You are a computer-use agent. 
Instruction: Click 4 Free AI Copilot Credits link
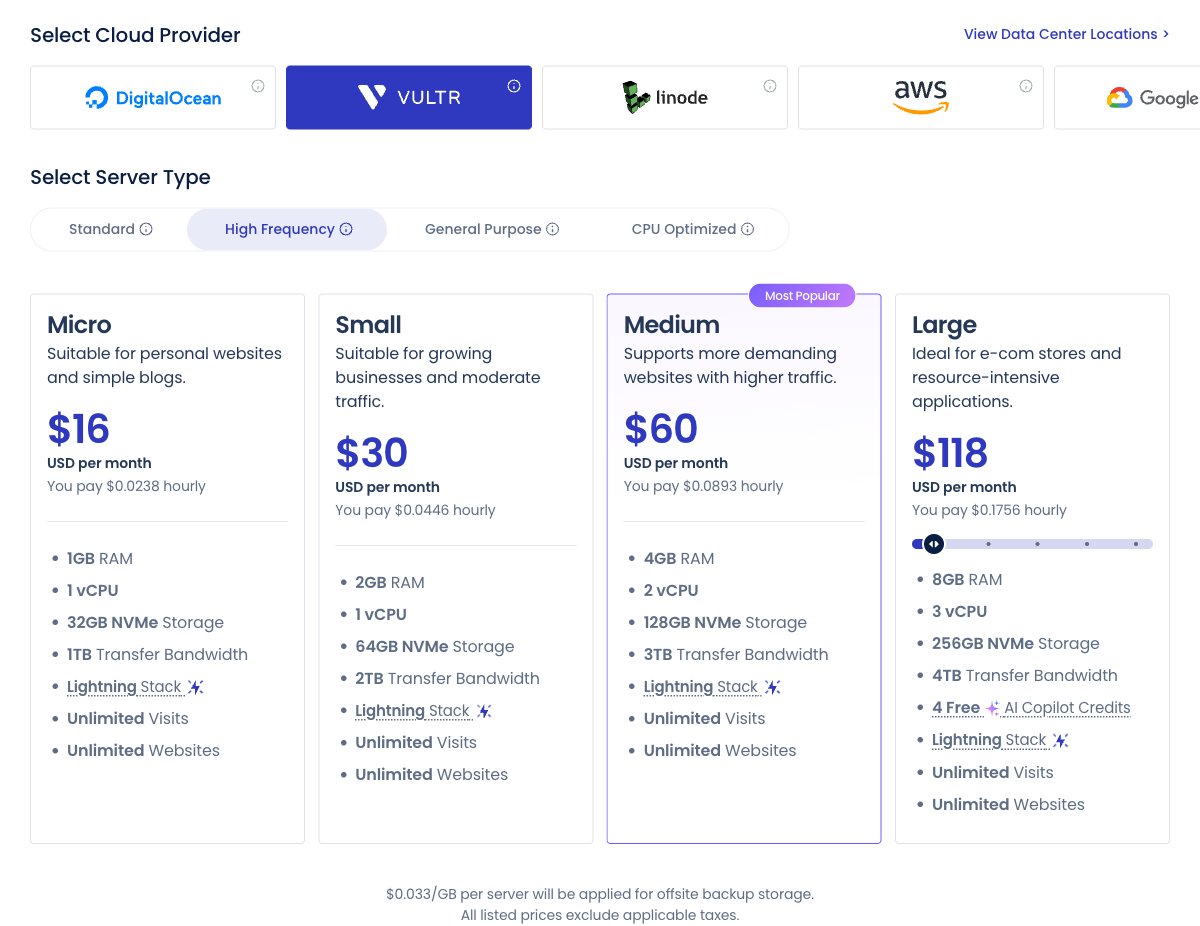pyautogui.click(x=1031, y=708)
